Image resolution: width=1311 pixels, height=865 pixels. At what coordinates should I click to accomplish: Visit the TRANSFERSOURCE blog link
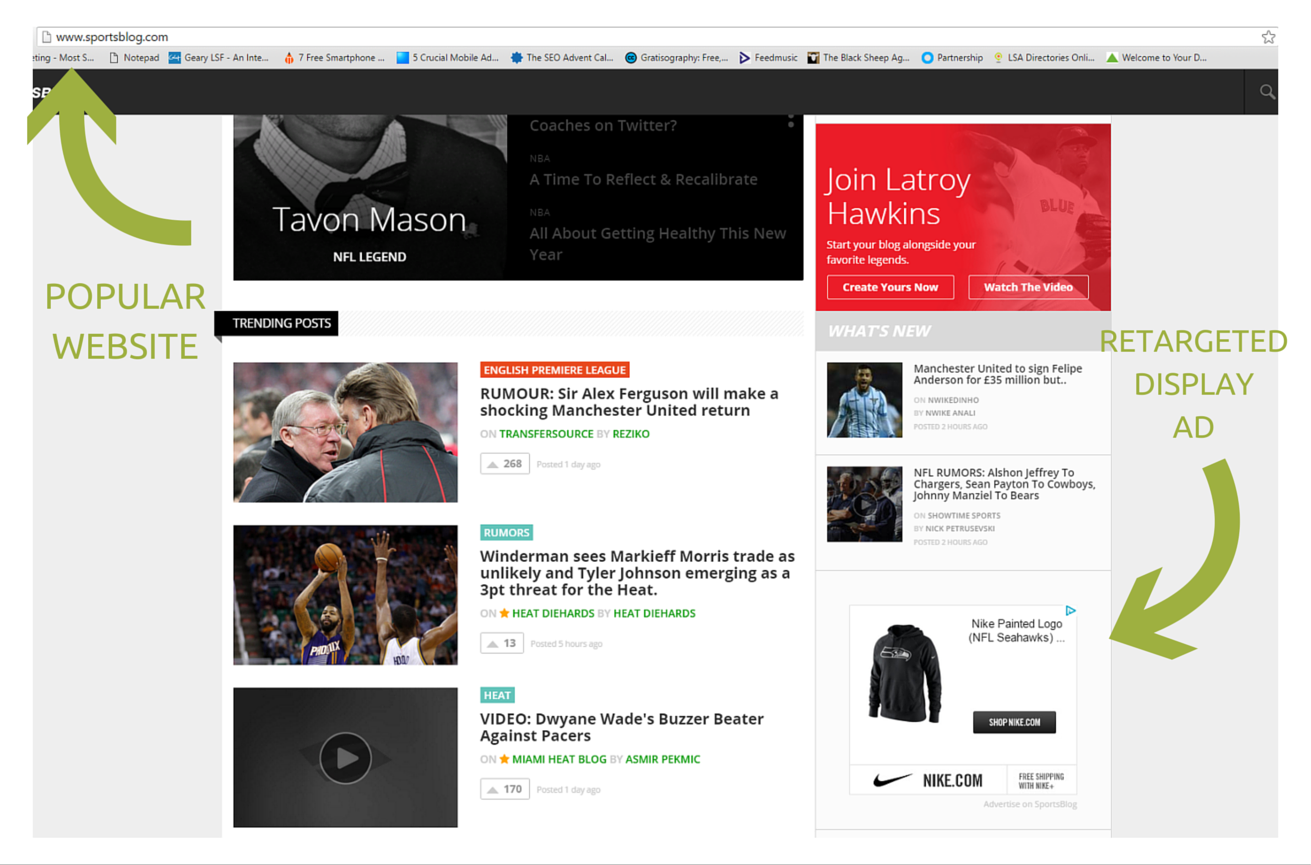click(x=546, y=434)
